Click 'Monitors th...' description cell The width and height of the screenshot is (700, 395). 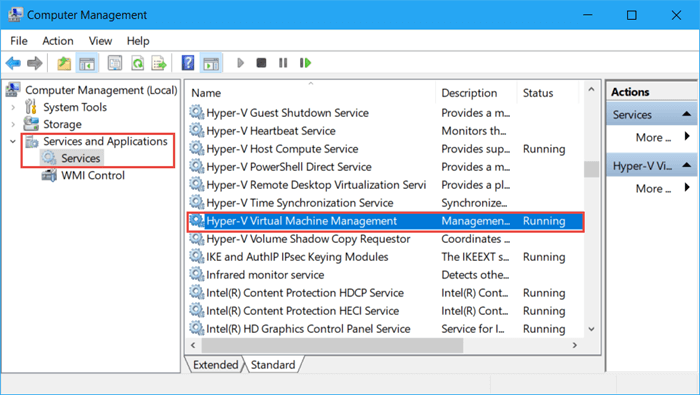pos(474,131)
